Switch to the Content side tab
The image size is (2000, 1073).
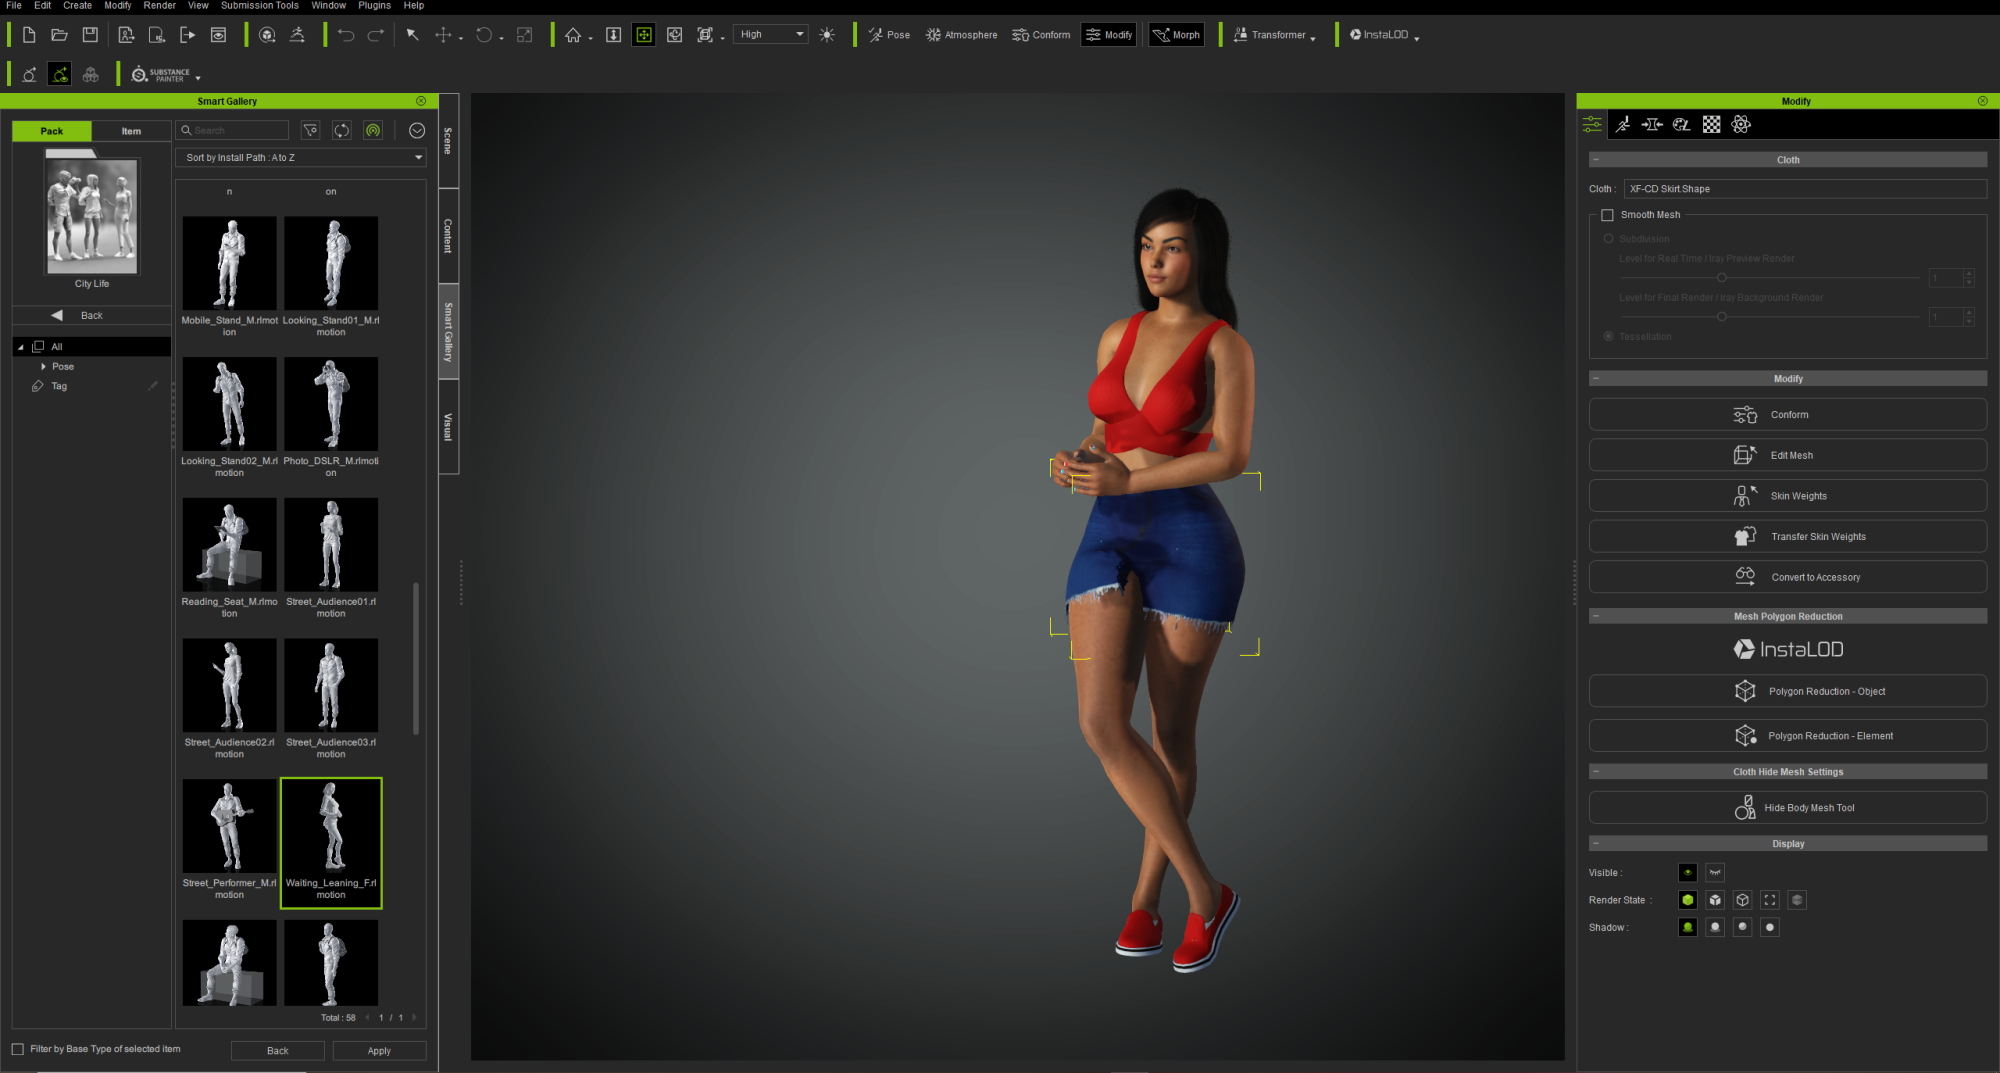pos(448,236)
